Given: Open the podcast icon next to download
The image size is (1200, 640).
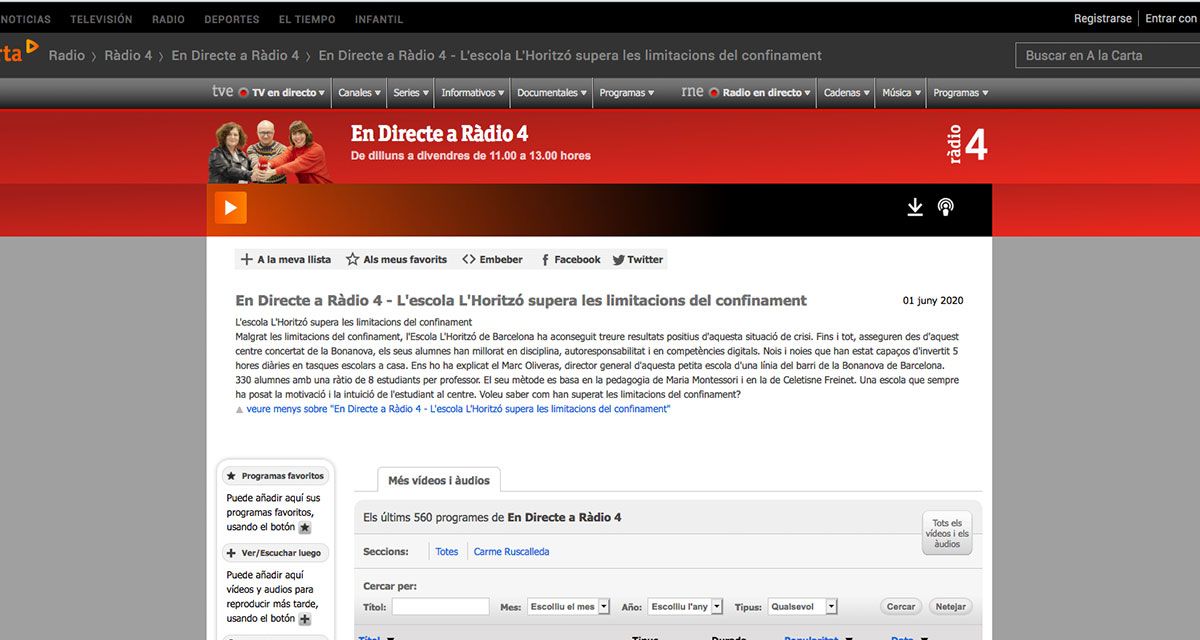Looking at the screenshot, I should click(945, 207).
